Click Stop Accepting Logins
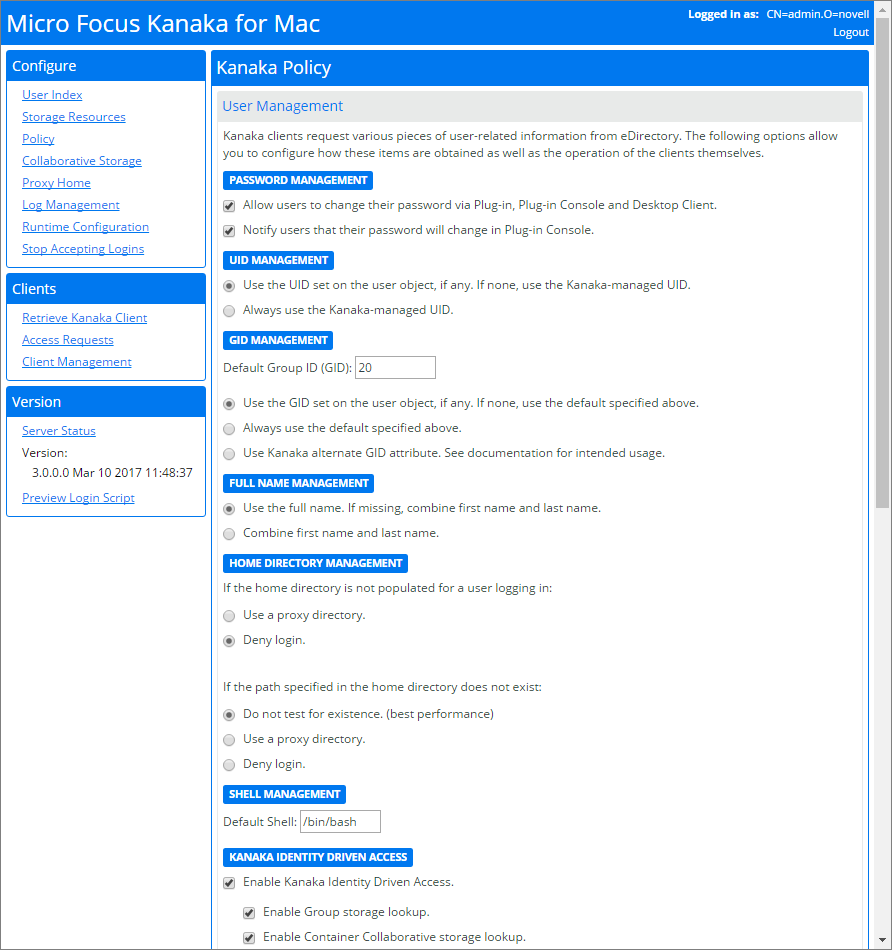The width and height of the screenshot is (893, 950). click(83, 248)
